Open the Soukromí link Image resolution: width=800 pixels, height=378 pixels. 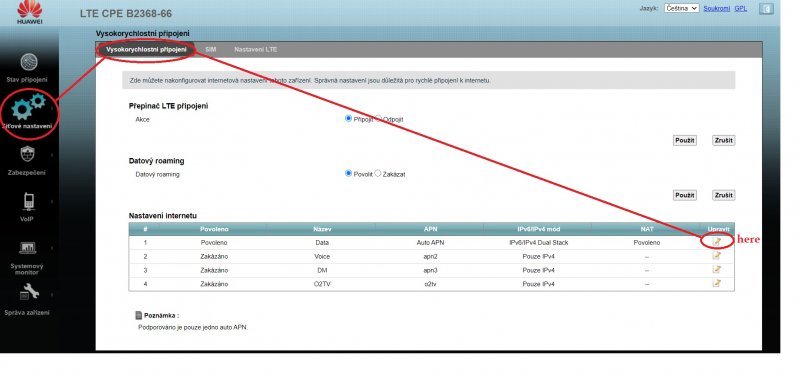coord(716,9)
